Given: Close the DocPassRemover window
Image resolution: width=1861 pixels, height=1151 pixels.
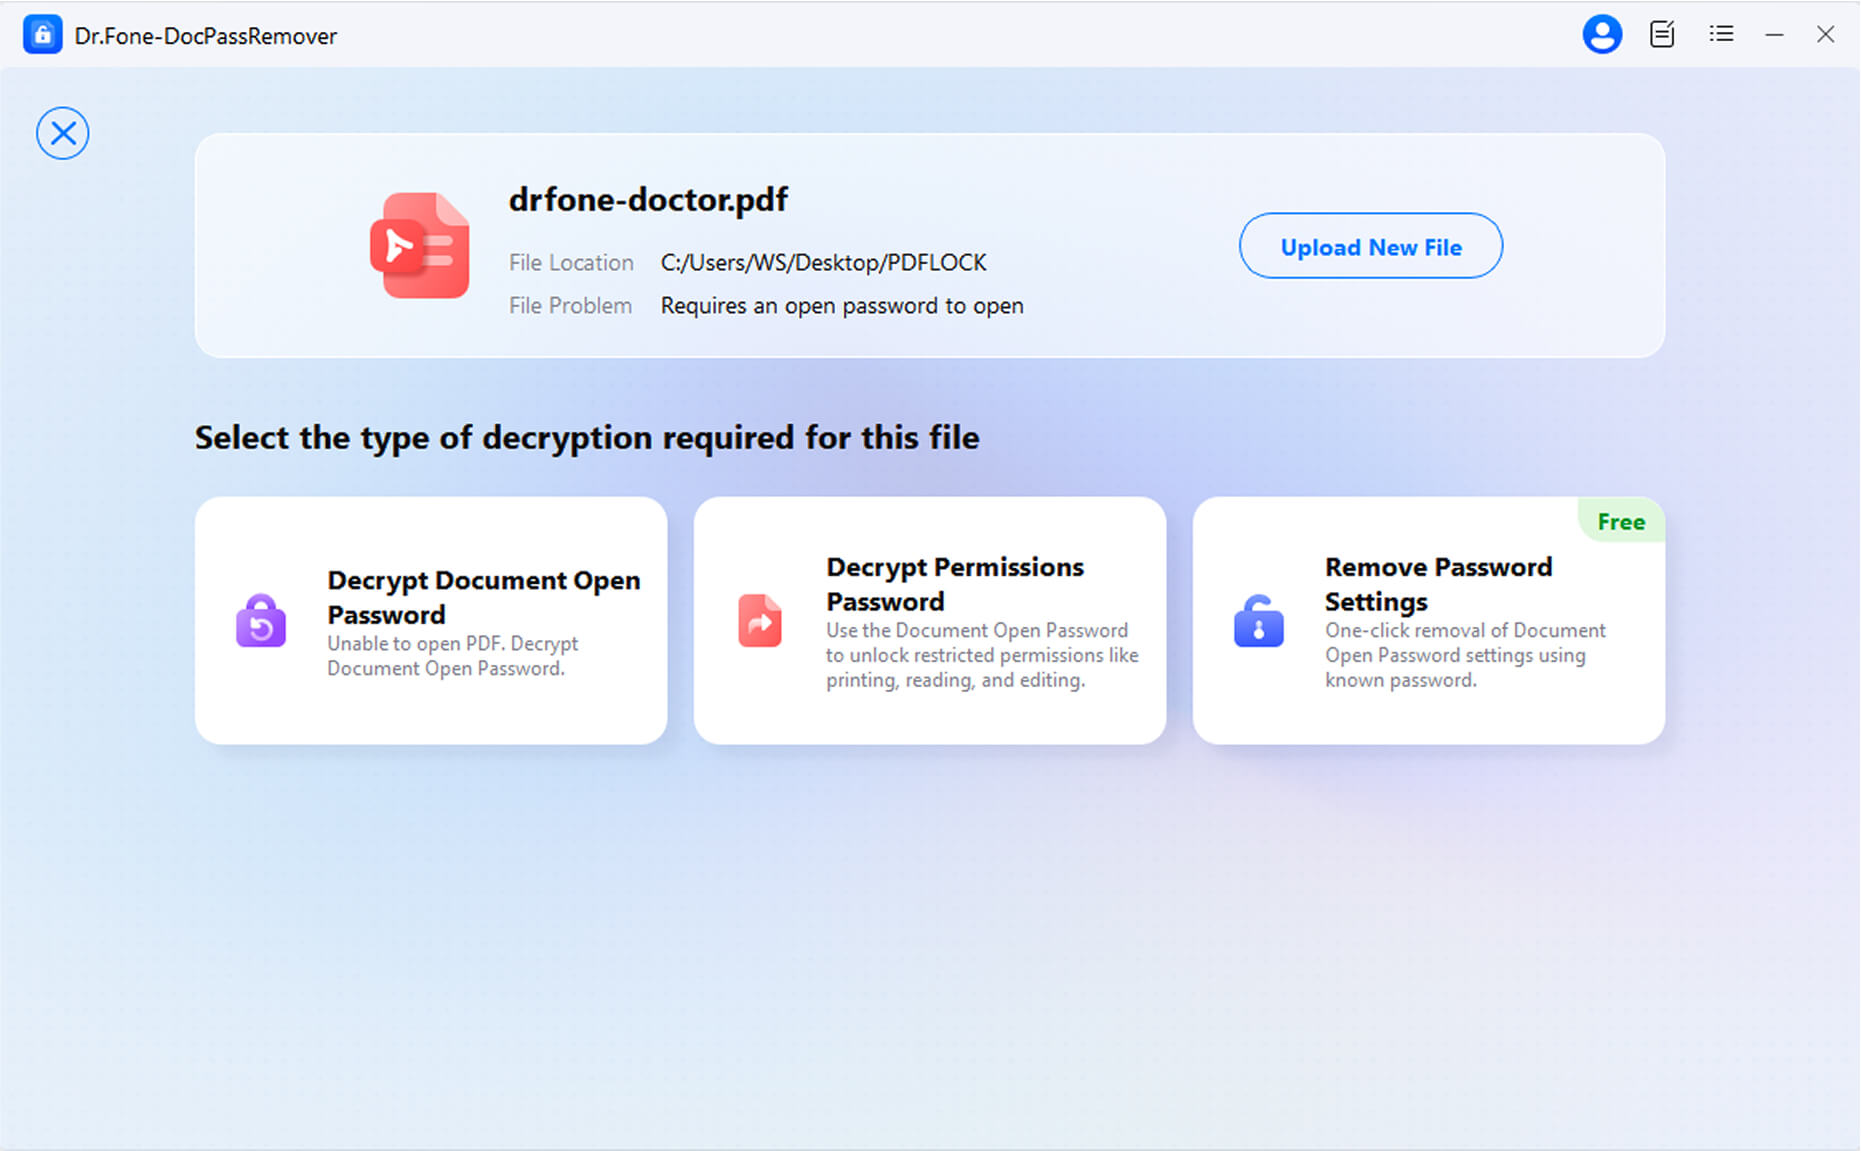Looking at the screenshot, I should point(1825,35).
